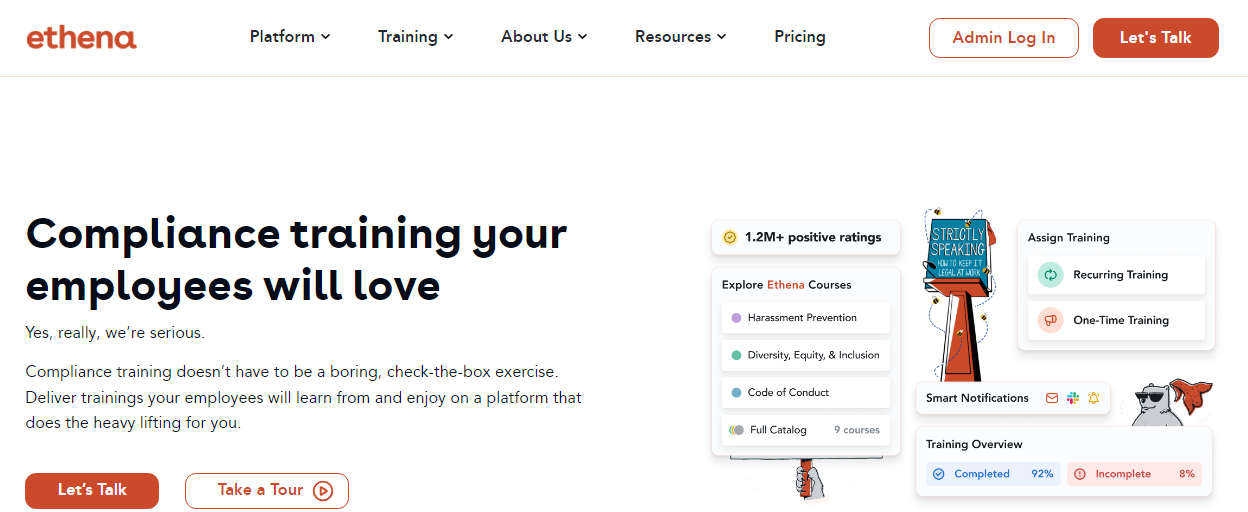Click the "Yes, really, we're serious." text
Viewport: 1248px width, 512px height.
(115, 333)
